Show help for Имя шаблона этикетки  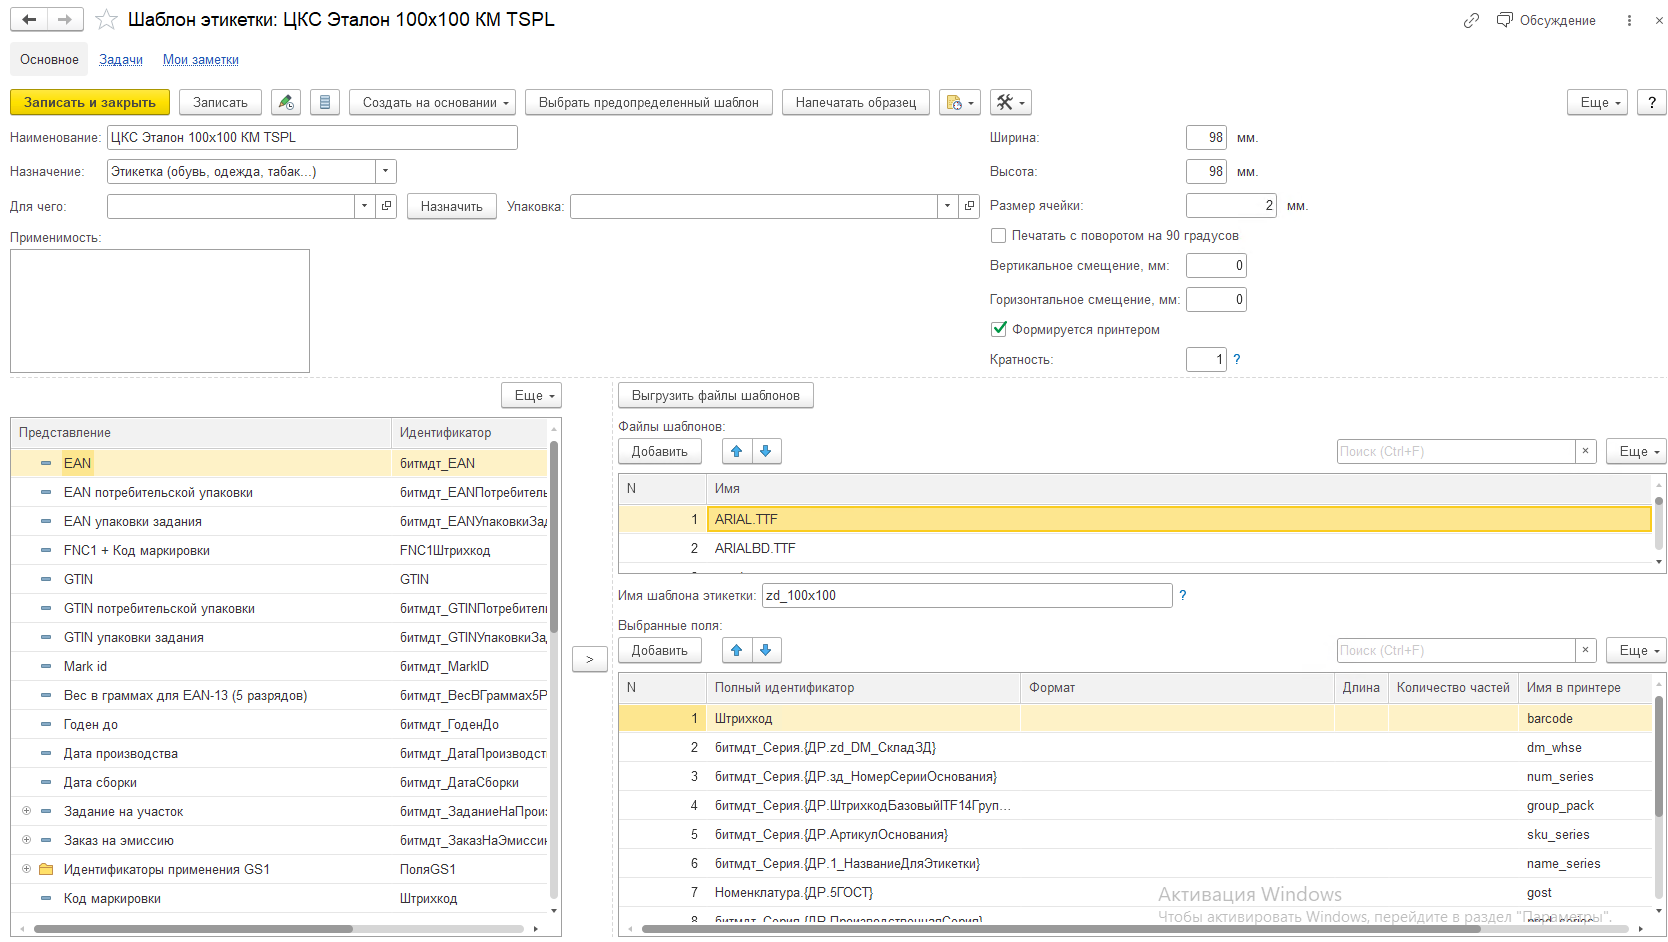[1183, 595]
